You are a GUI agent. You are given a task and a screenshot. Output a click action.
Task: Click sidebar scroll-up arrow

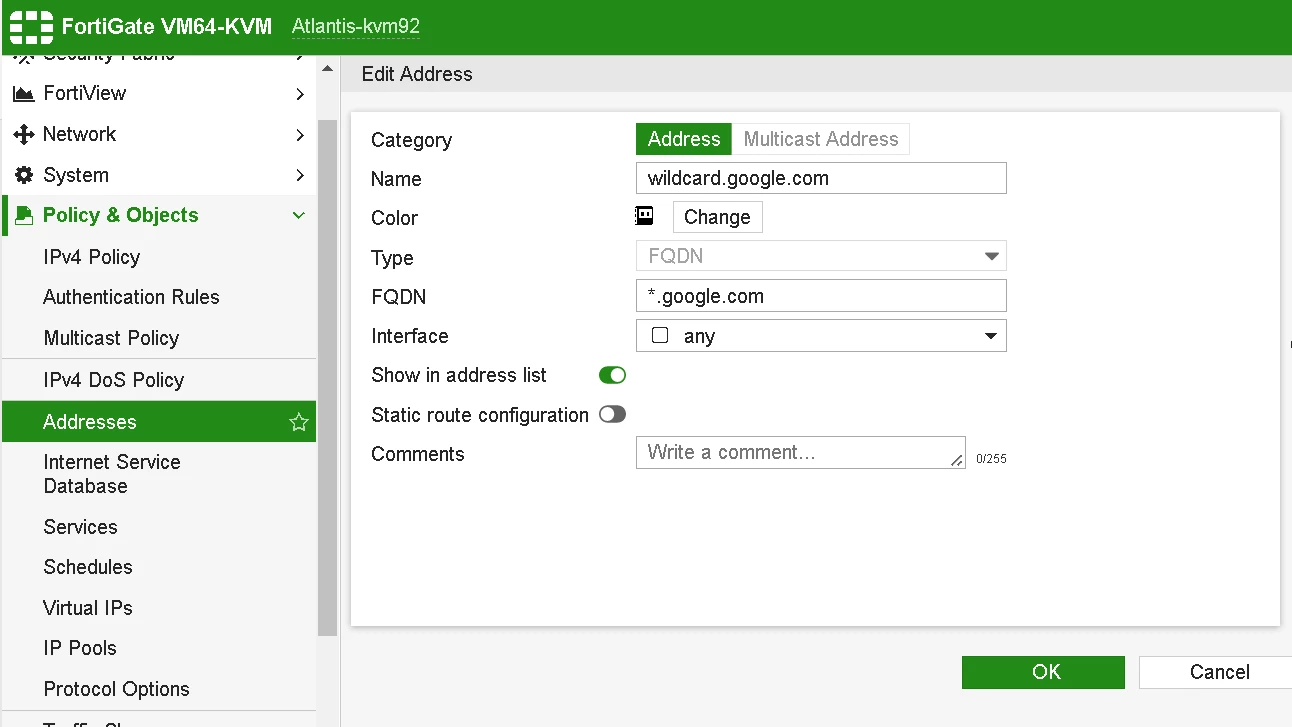tap(327, 68)
